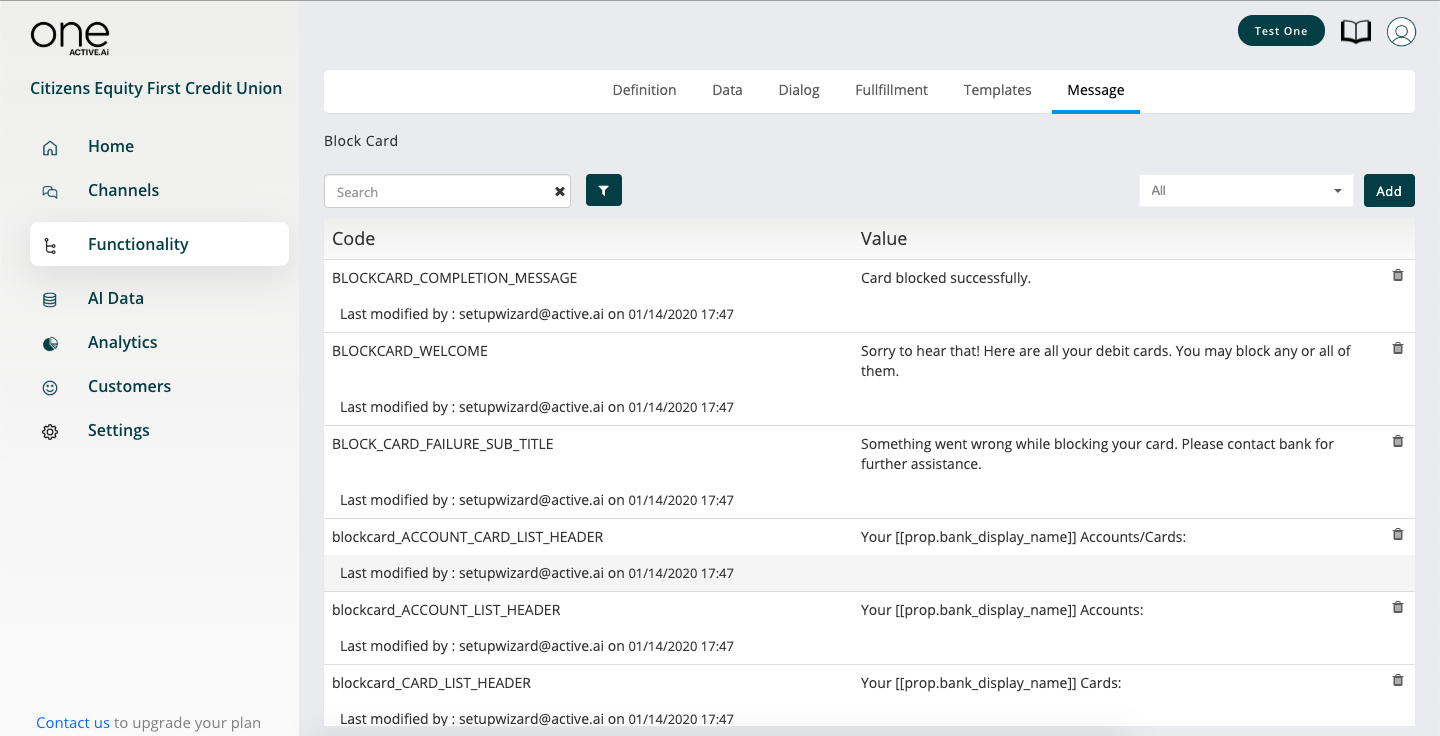The width and height of the screenshot is (1440, 736).
Task: Click the Value column header
Action: coord(884,239)
